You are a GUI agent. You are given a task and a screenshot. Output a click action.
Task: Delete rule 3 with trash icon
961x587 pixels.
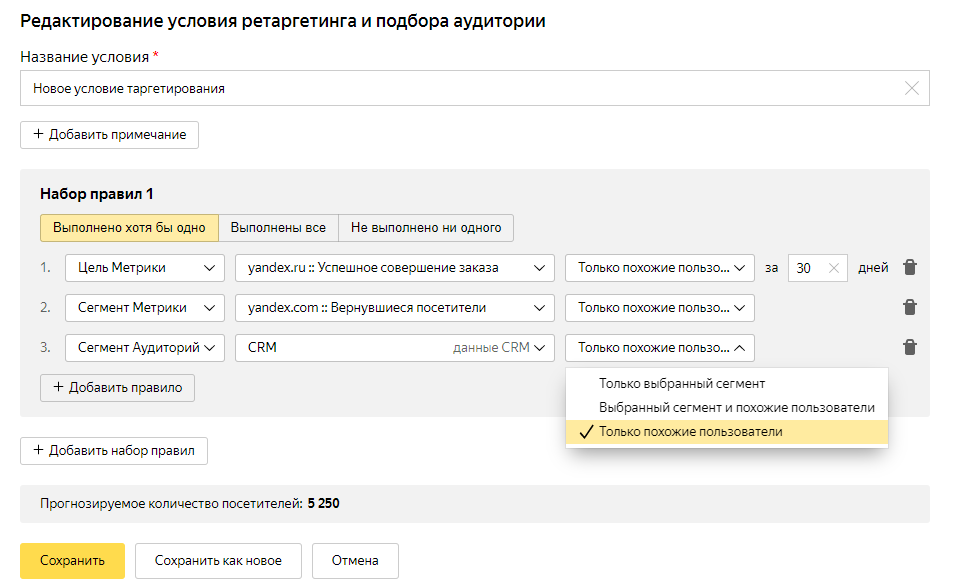(x=909, y=347)
